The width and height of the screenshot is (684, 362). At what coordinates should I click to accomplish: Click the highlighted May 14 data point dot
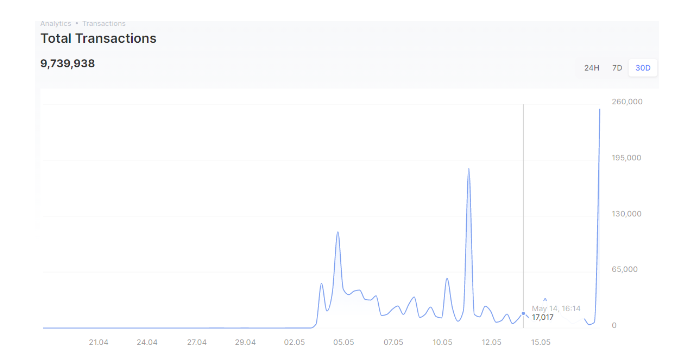tap(523, 314)
